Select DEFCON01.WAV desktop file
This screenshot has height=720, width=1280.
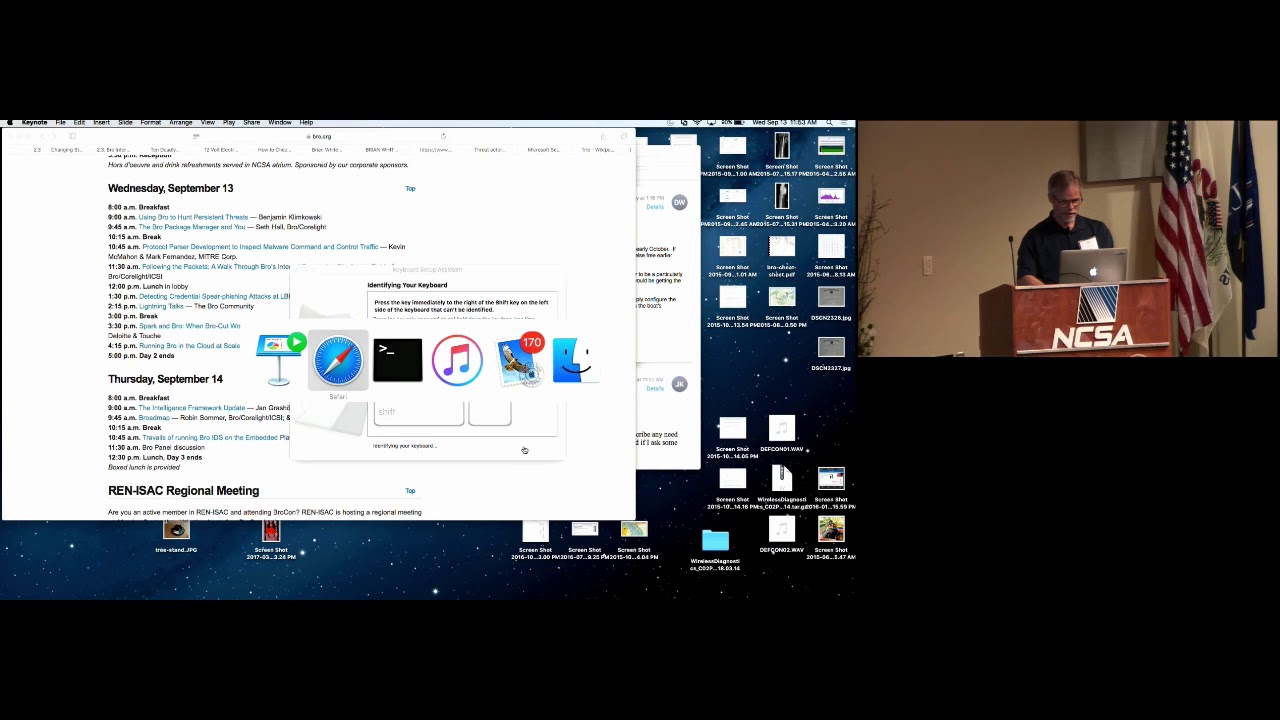coord(782,434)
